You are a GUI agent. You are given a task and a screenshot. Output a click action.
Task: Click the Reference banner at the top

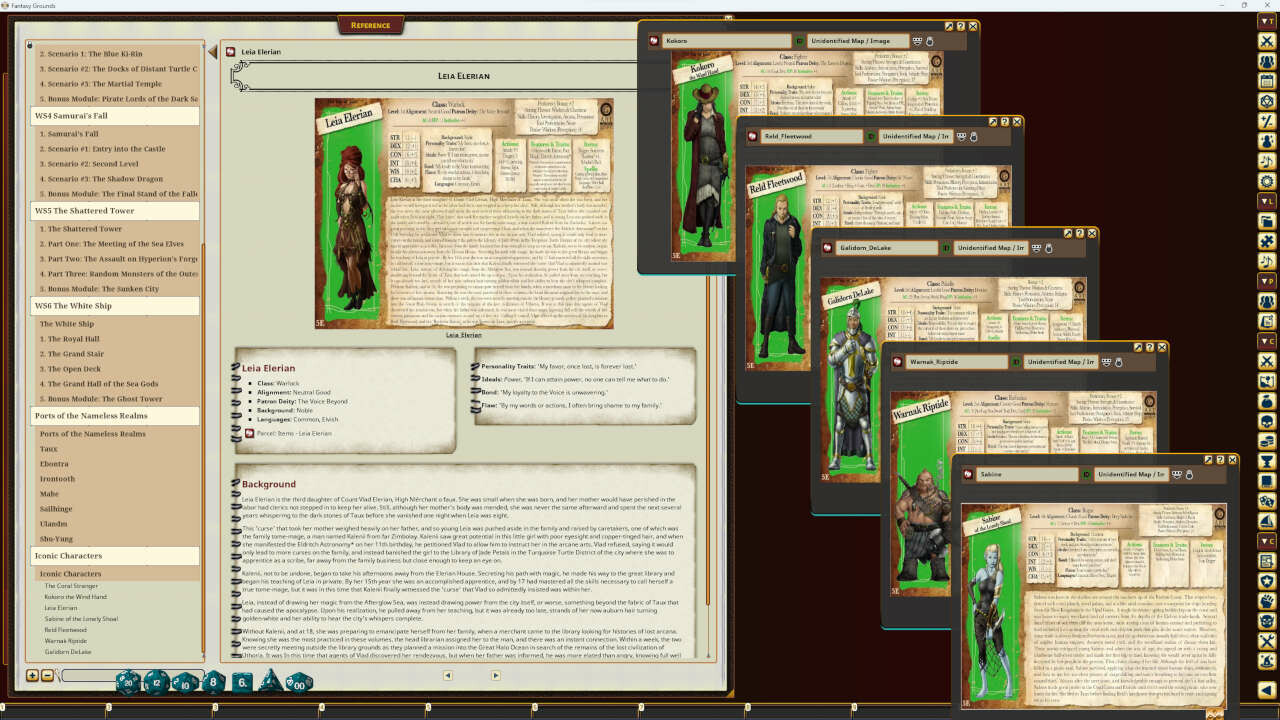click(x=370, y=24)
